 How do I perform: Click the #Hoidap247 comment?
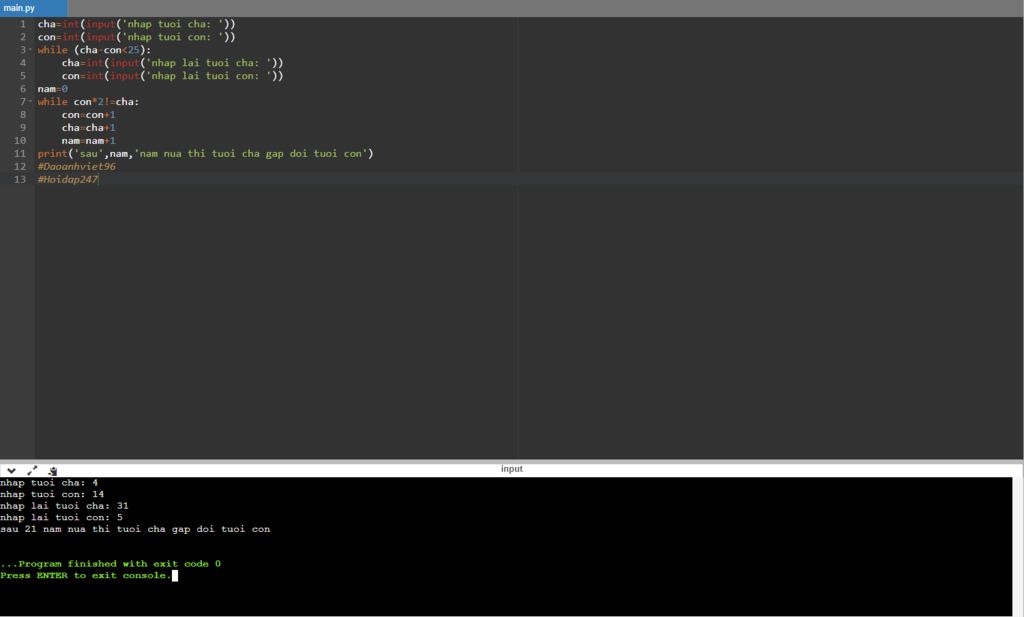[67, 180]
